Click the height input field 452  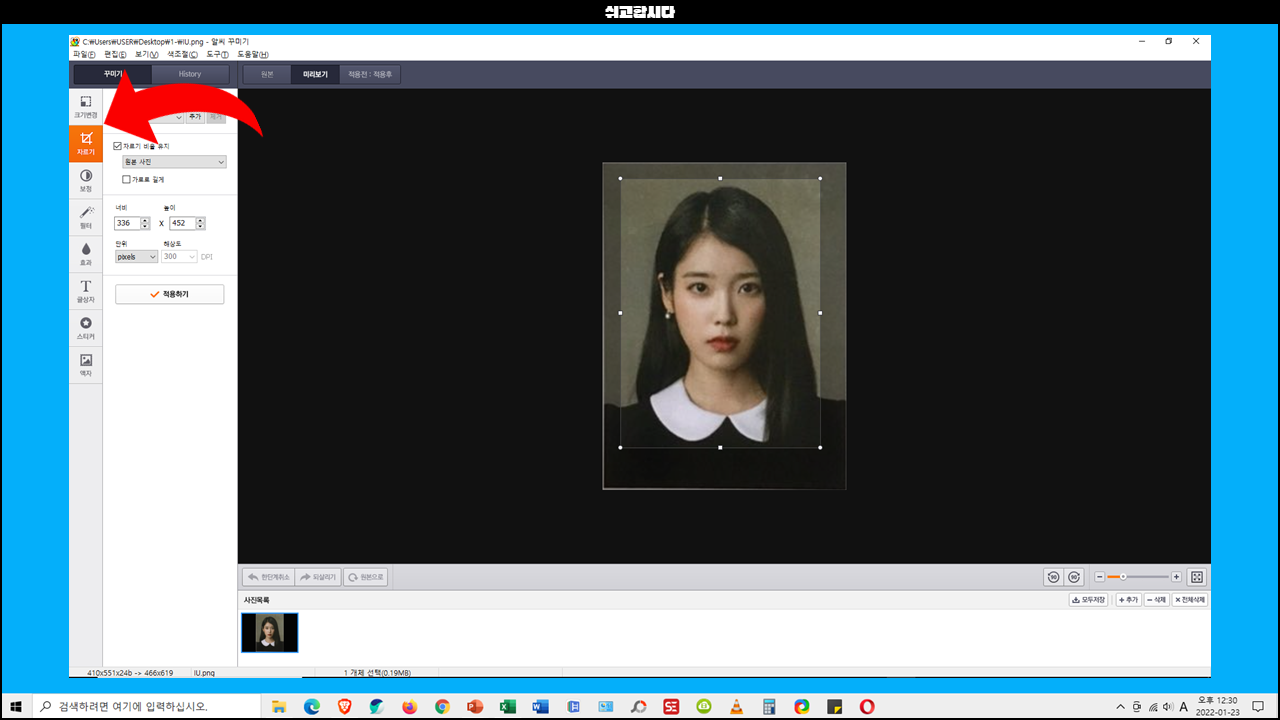182,223
